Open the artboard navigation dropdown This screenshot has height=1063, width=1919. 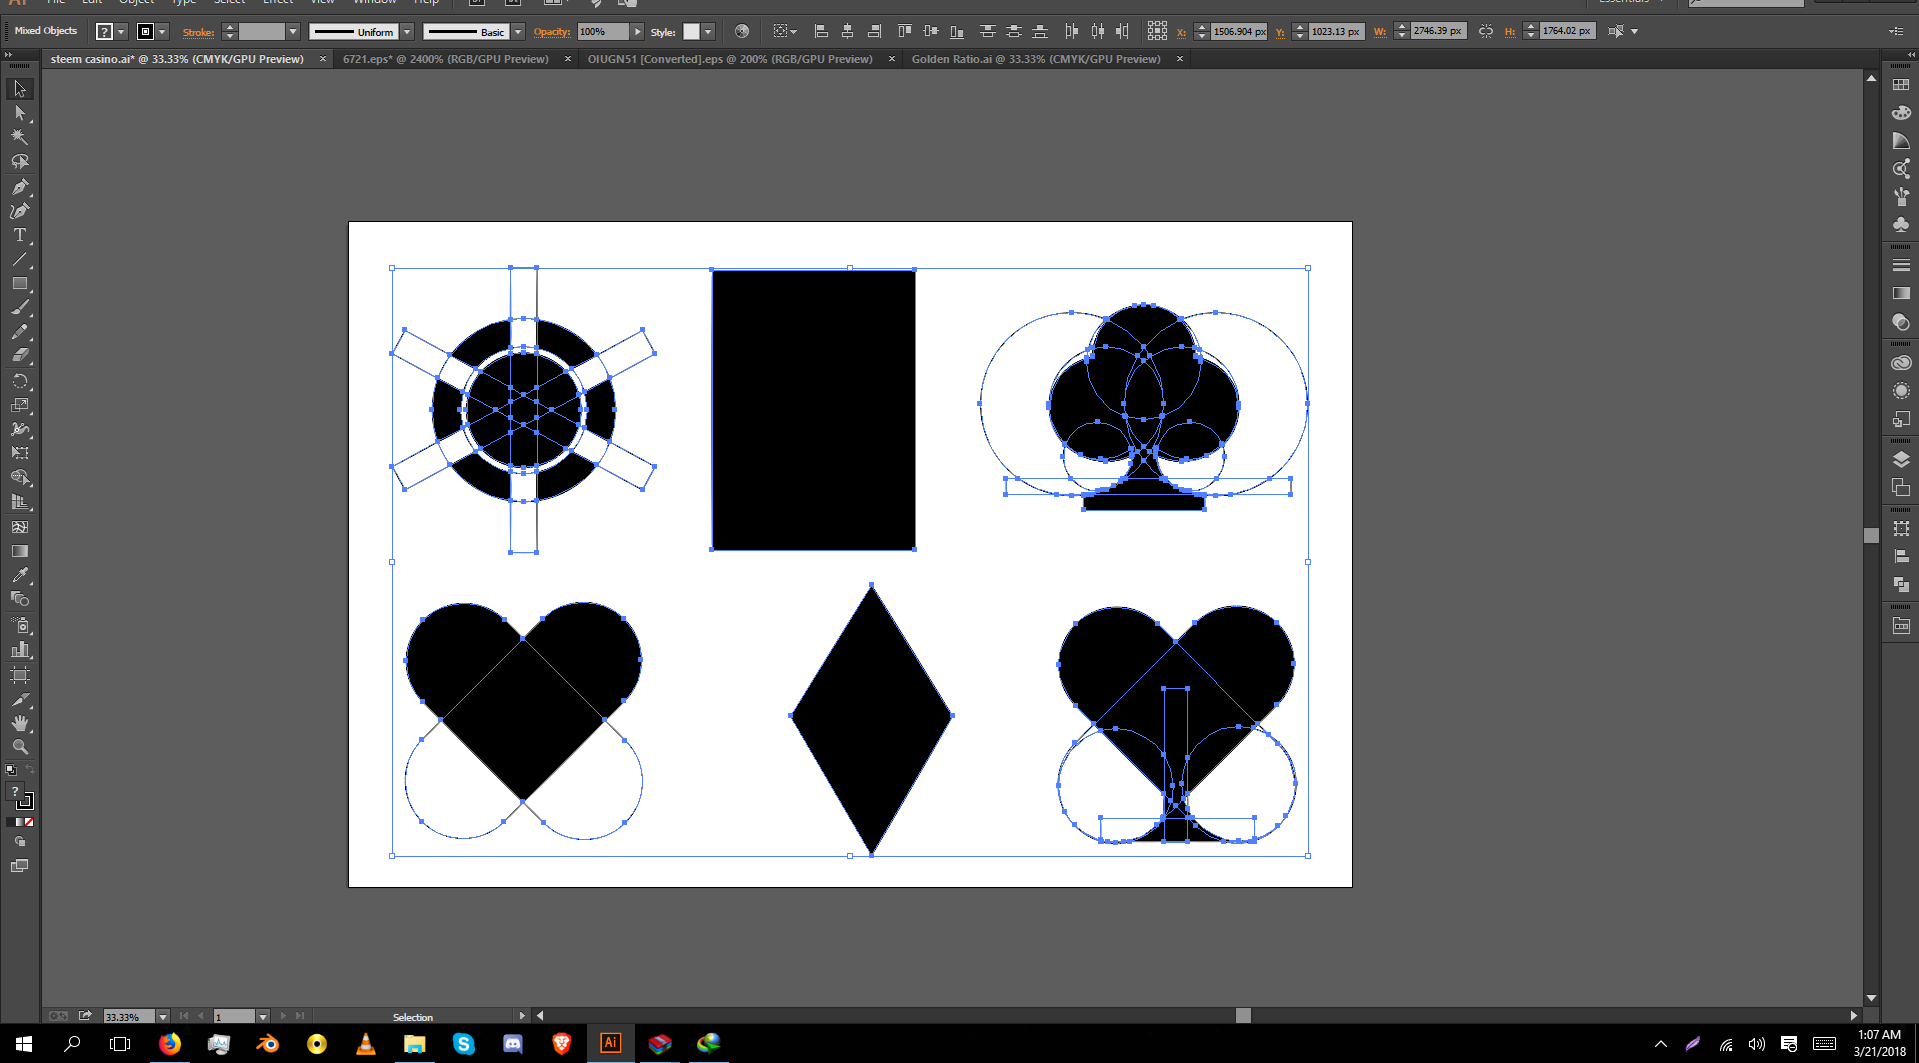263,1017
